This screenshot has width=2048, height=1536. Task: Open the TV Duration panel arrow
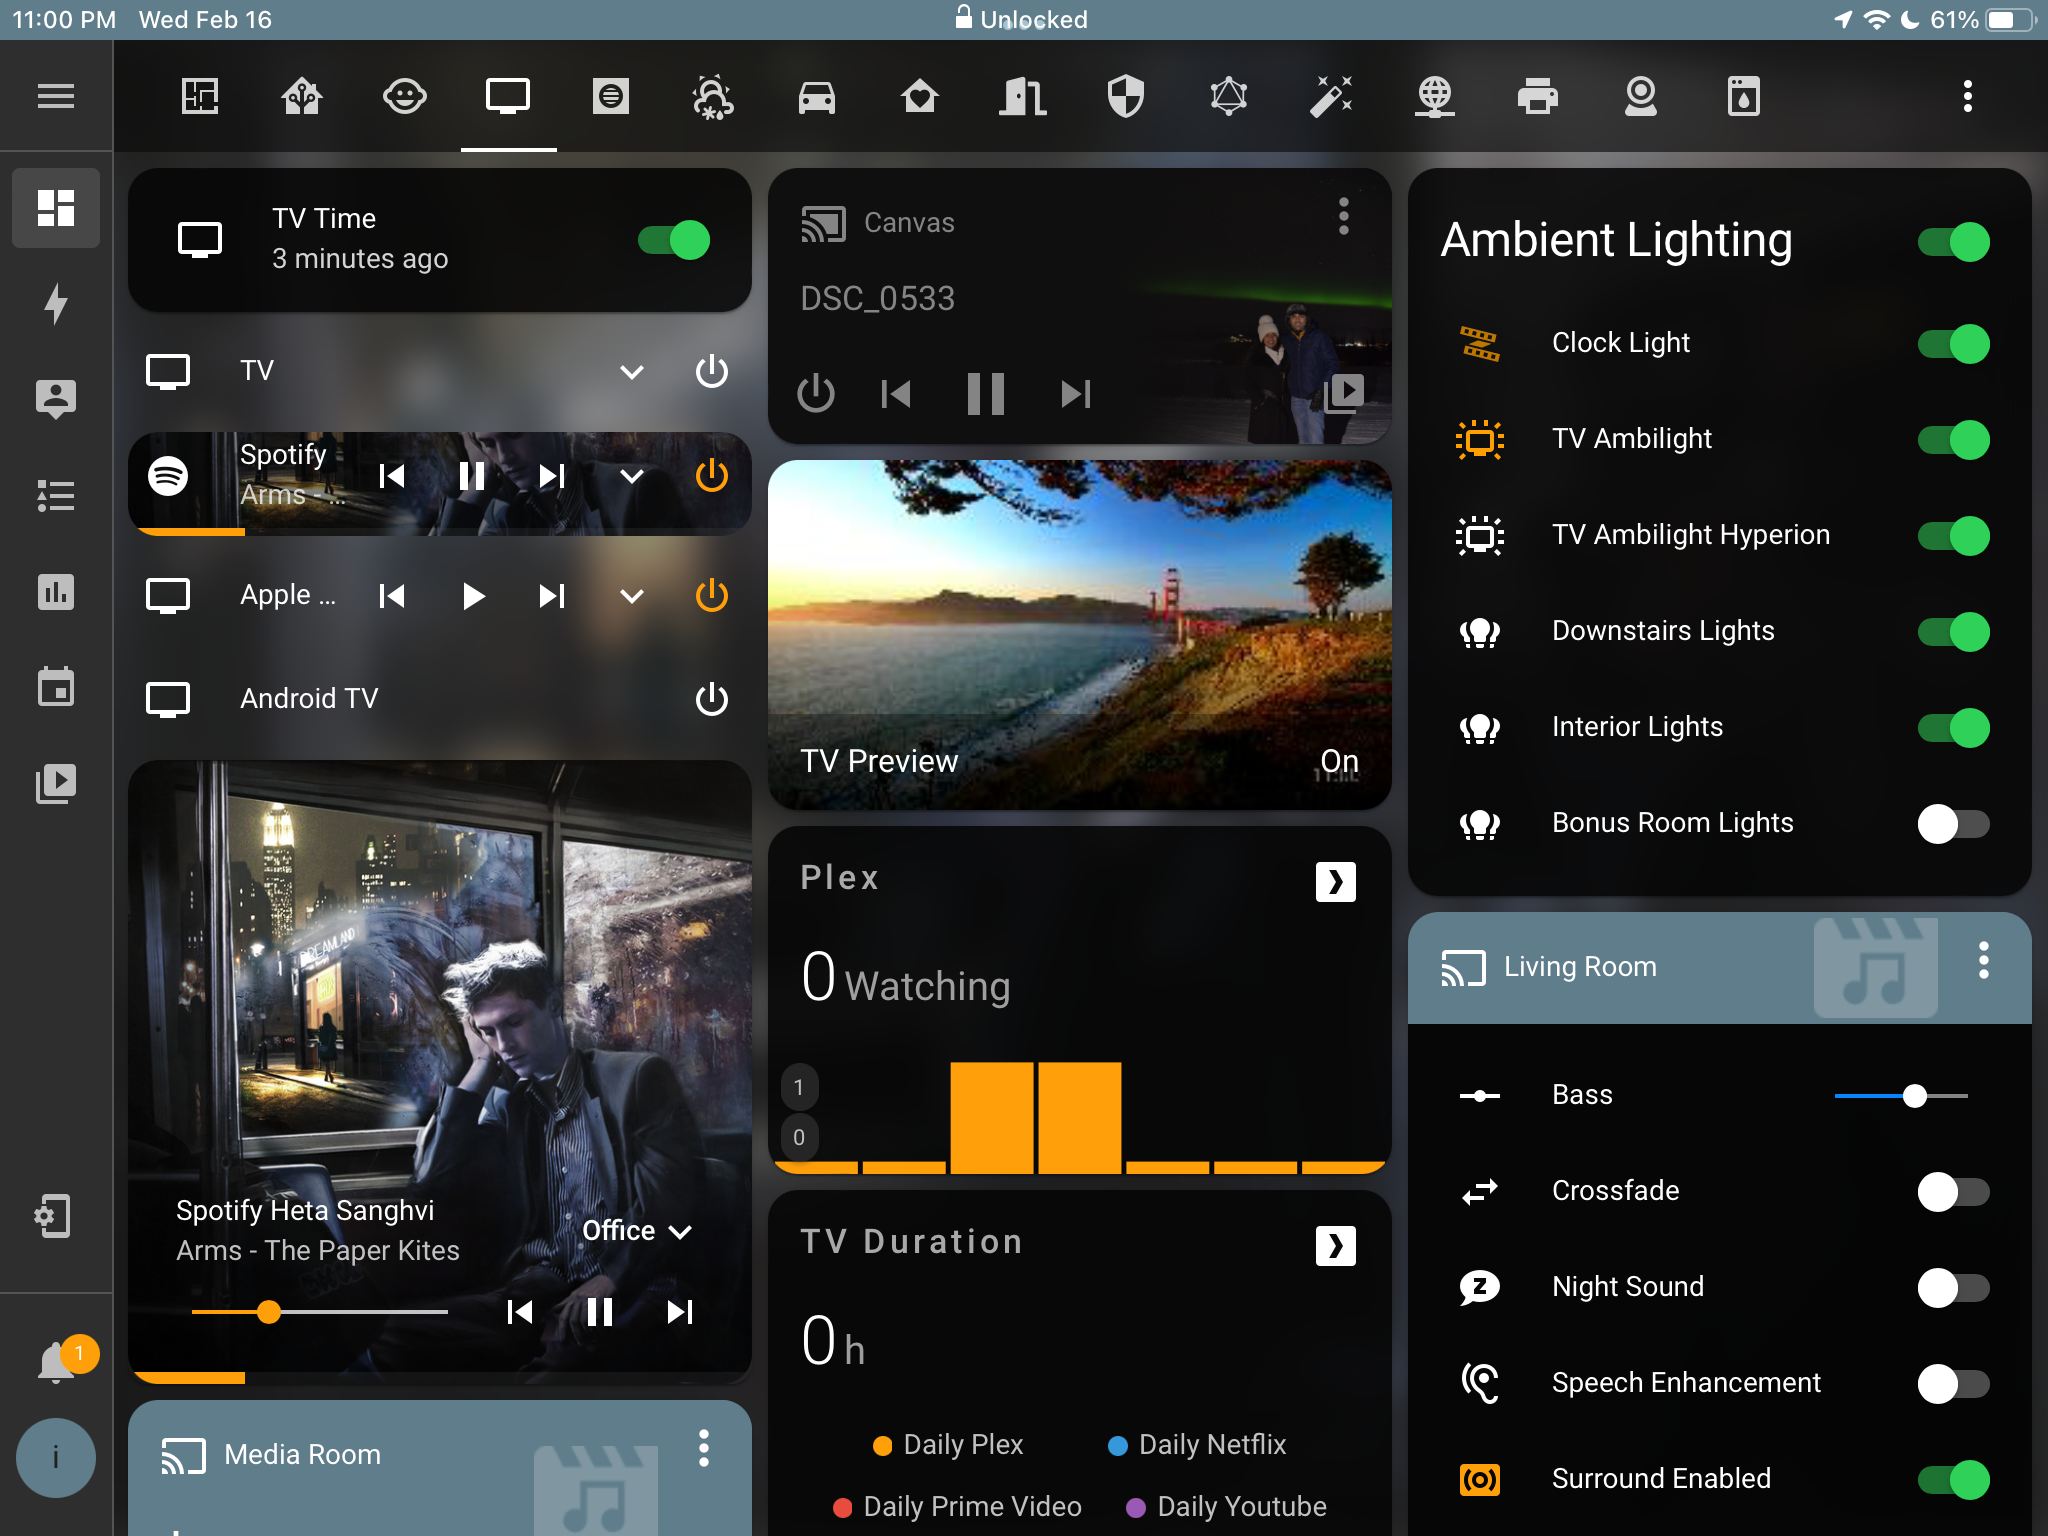click(x=1335, y=1246)
